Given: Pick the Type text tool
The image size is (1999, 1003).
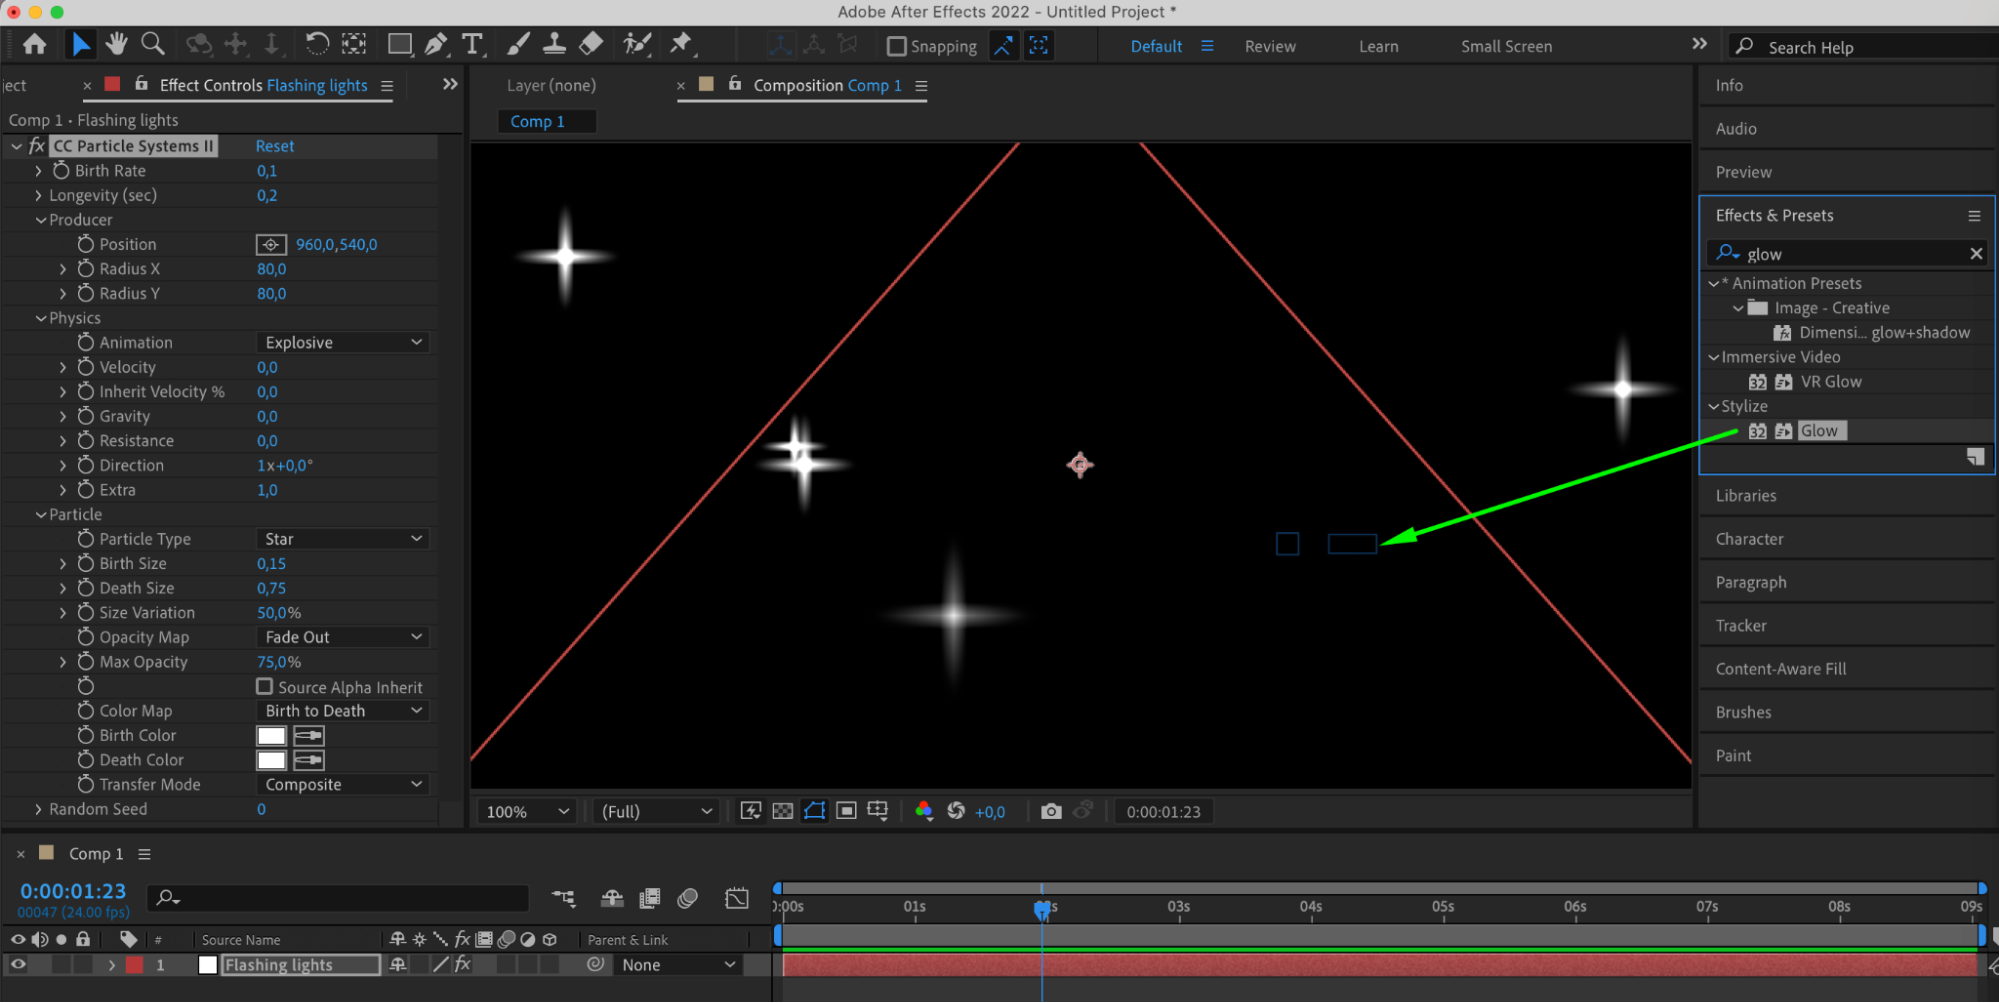Looking at the screenshot, I should [472, 44].
